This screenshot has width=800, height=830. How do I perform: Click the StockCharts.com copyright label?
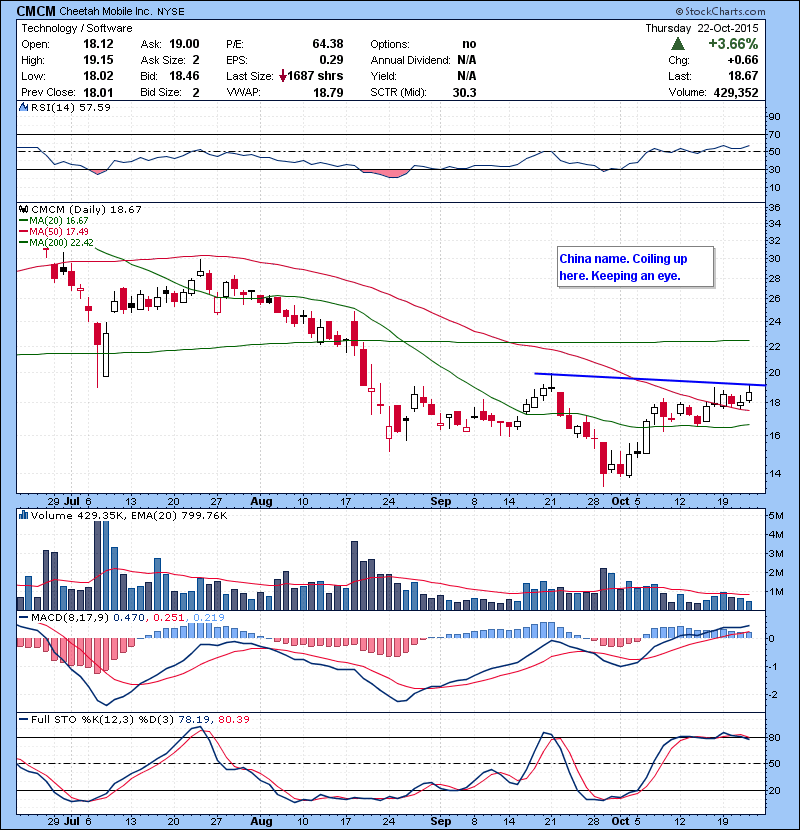click(721, 11)
